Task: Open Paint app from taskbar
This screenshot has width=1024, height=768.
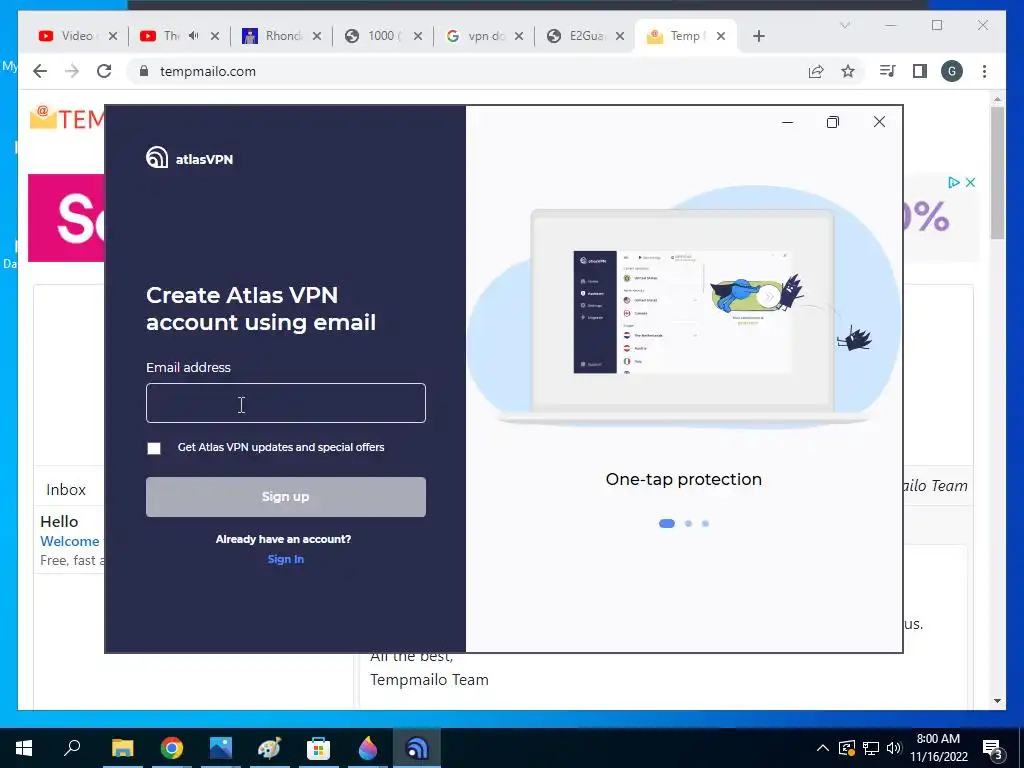Action: click(x=269, y=748)
